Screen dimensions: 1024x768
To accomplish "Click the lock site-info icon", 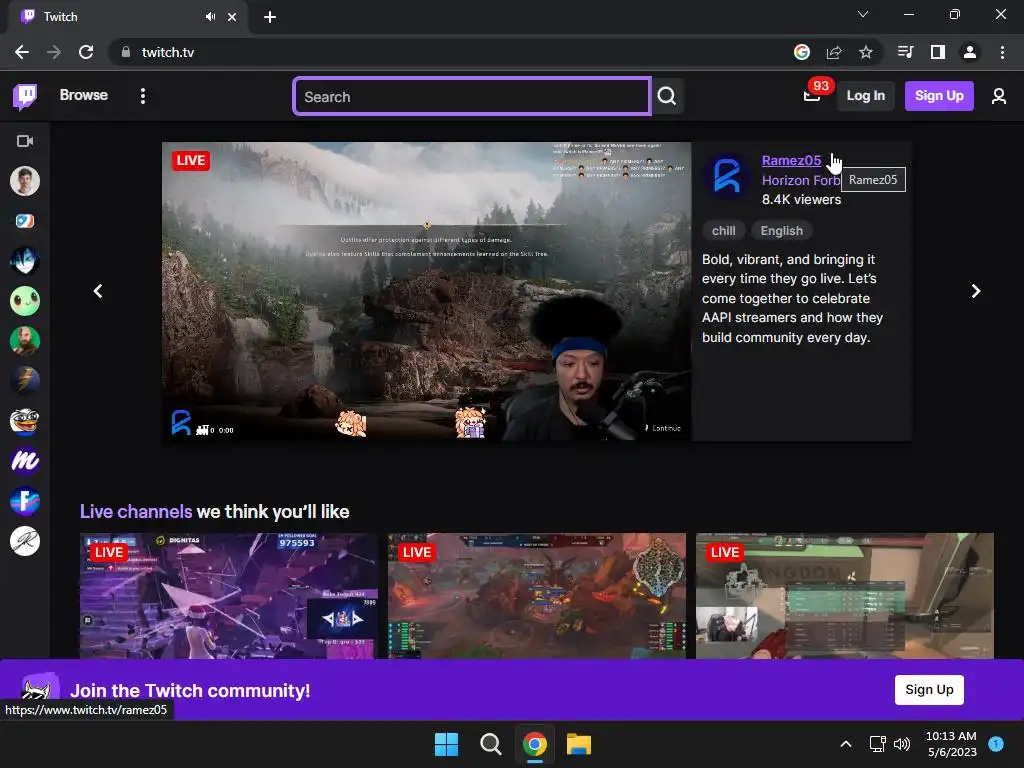I will pos(126,52).
